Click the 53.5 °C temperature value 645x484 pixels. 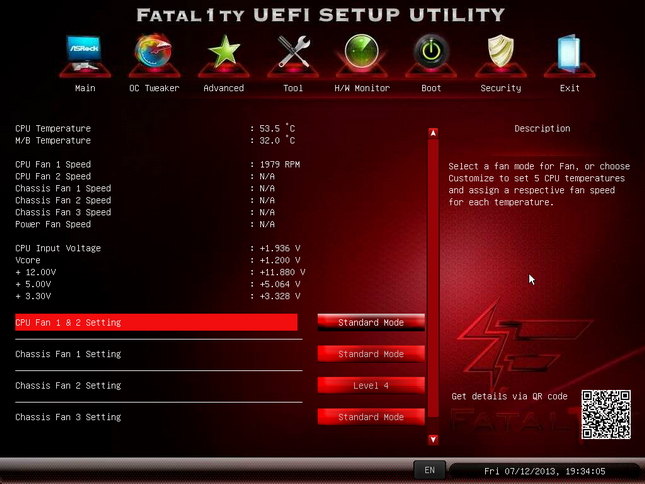point(277,128)
